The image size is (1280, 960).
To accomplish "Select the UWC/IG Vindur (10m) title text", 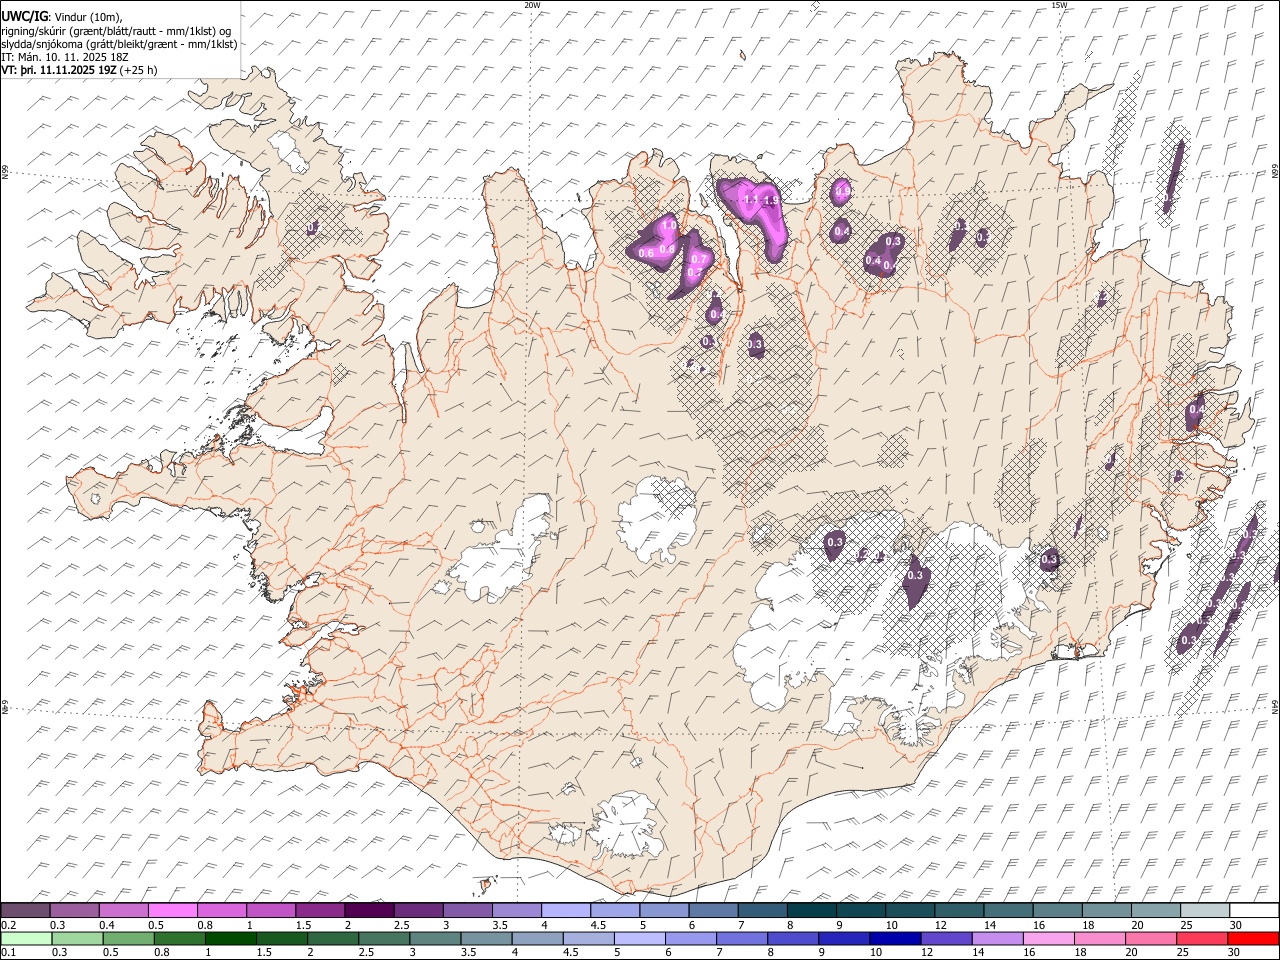I will (x=62, y=17).
